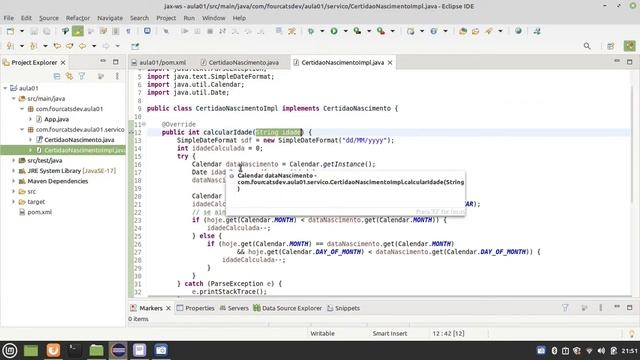640x360 pixels.
Task: Open the Data Source Explorer tab
Action: click(x=287, y=308)
